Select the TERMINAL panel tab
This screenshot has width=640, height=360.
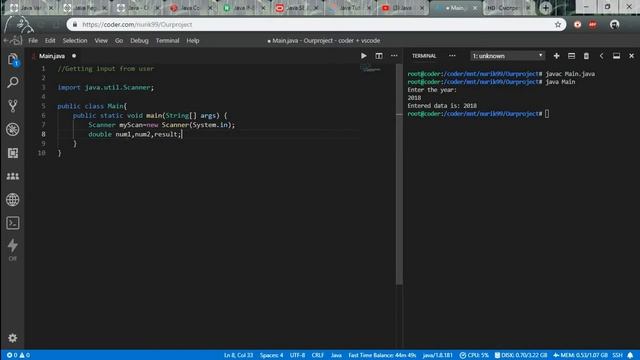click(424, 56)
